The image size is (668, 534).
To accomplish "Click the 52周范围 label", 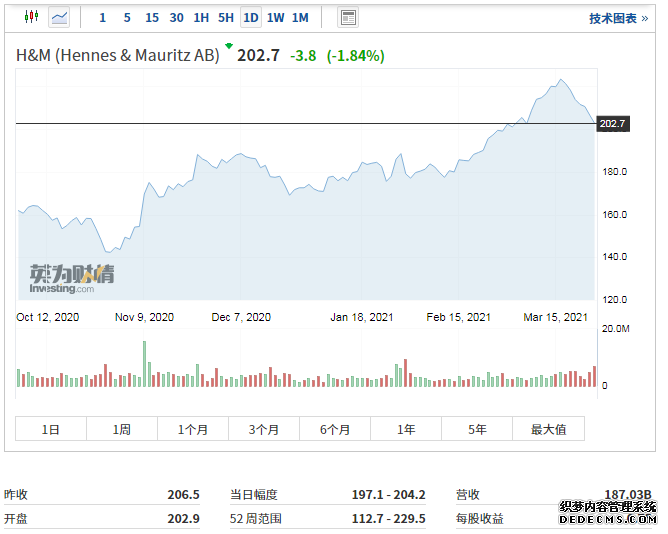I will tap(256, 519).
